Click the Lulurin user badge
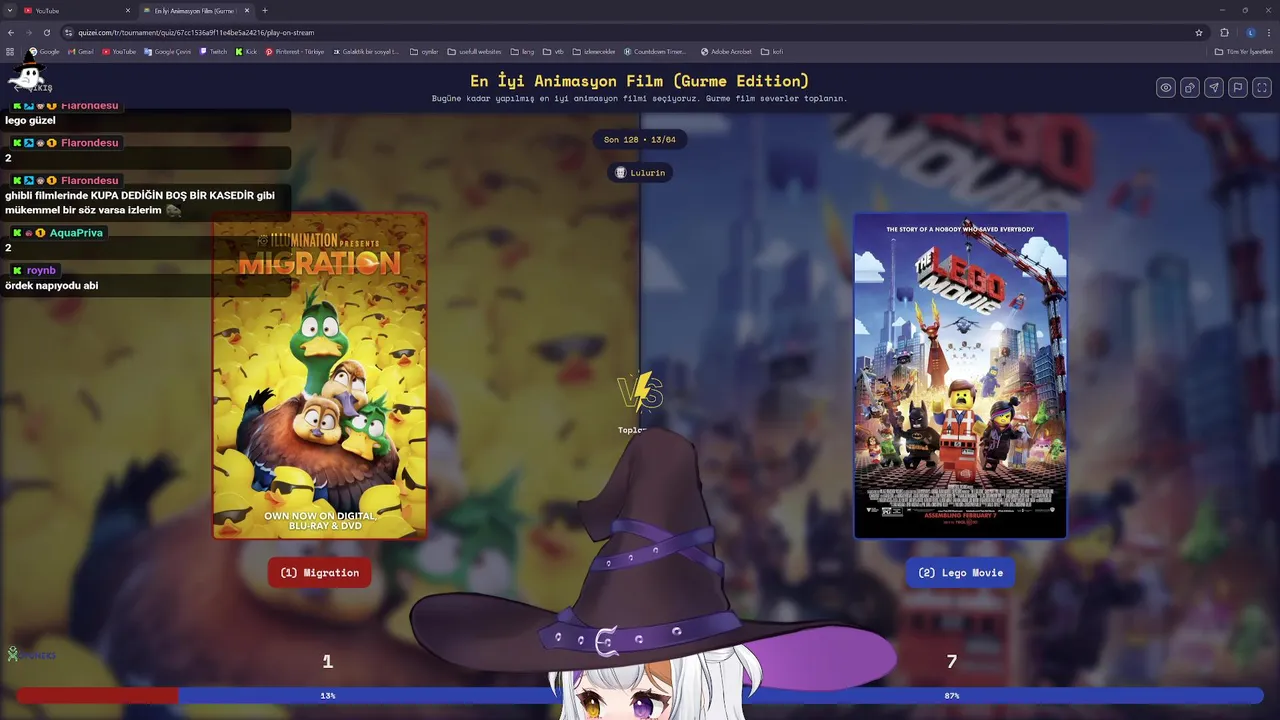Screen dimensions: 1280x720 click(x=640, y=173)
